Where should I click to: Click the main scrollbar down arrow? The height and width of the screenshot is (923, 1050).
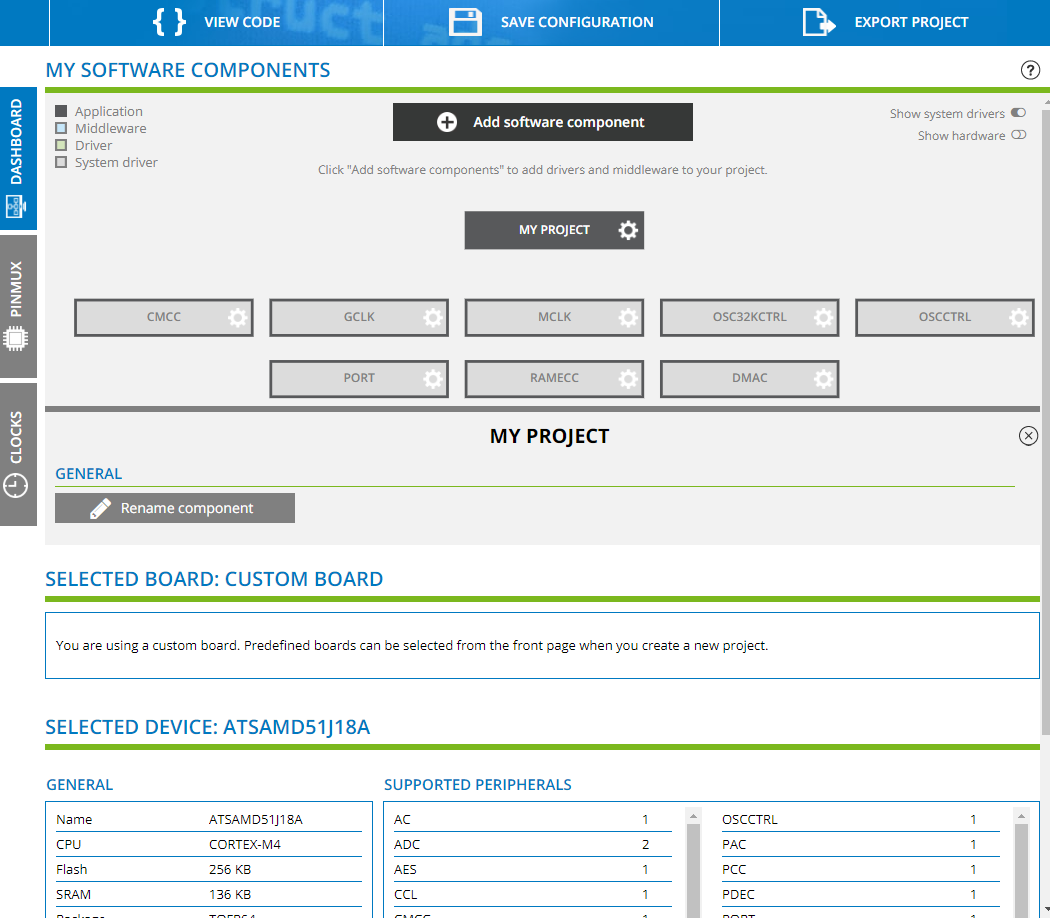tap(1046, 910)
